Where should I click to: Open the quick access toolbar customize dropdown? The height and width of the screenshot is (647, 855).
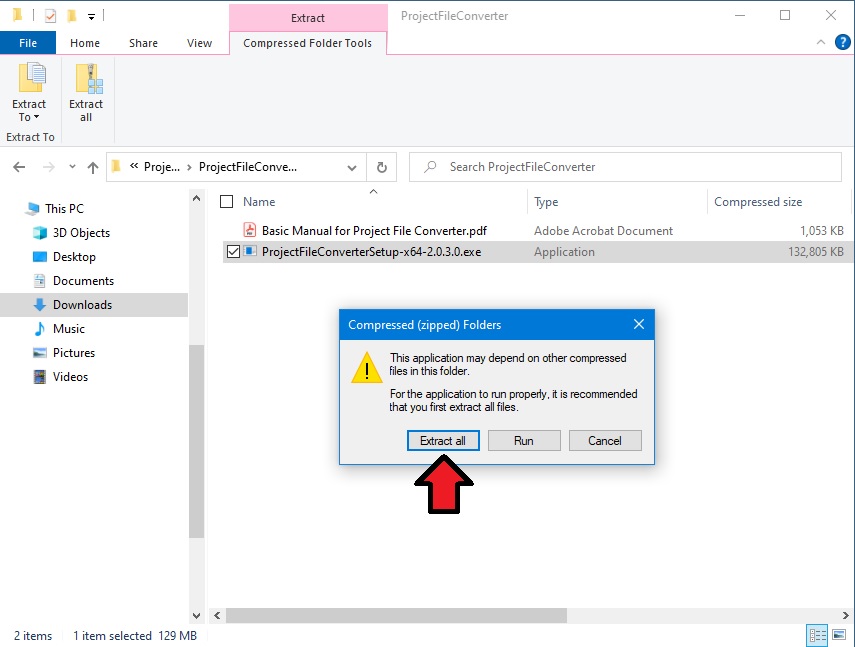(91, 17)
